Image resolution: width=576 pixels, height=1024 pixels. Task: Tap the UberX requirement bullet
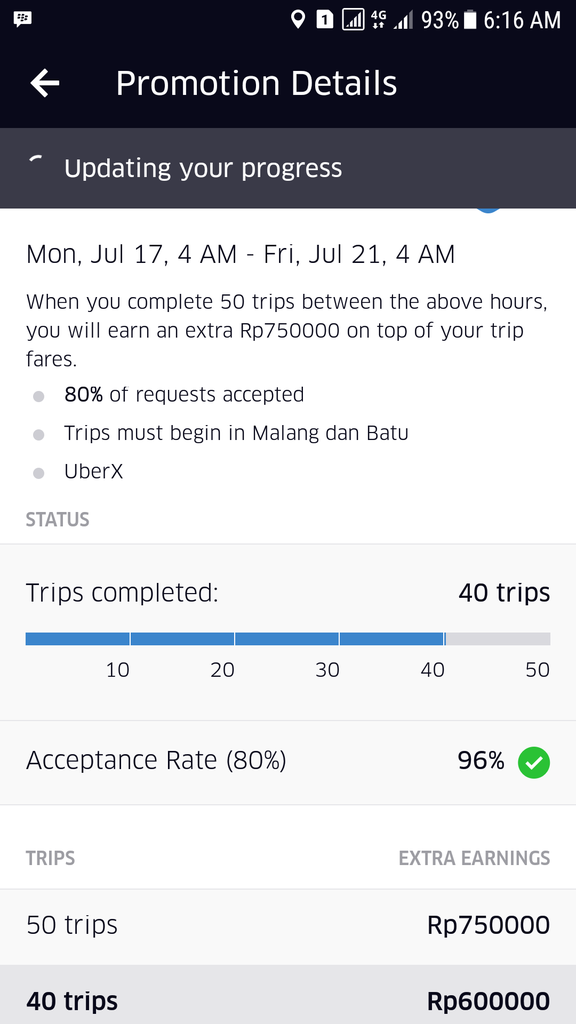[x=93, y=472]
